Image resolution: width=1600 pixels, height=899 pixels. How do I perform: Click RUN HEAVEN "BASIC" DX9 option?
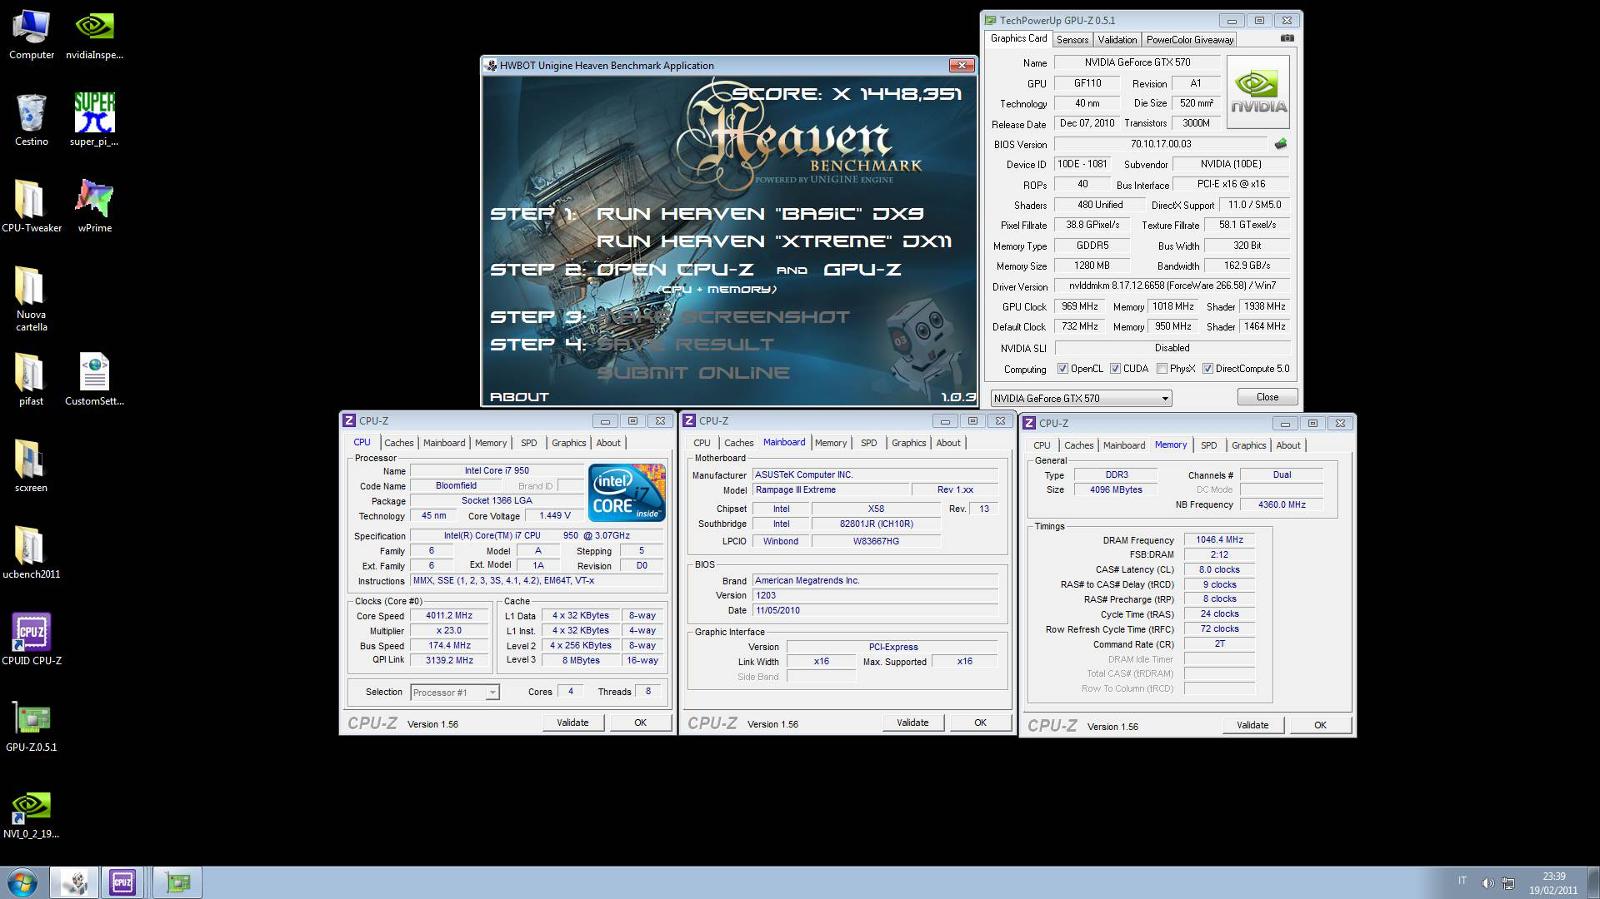760,214
